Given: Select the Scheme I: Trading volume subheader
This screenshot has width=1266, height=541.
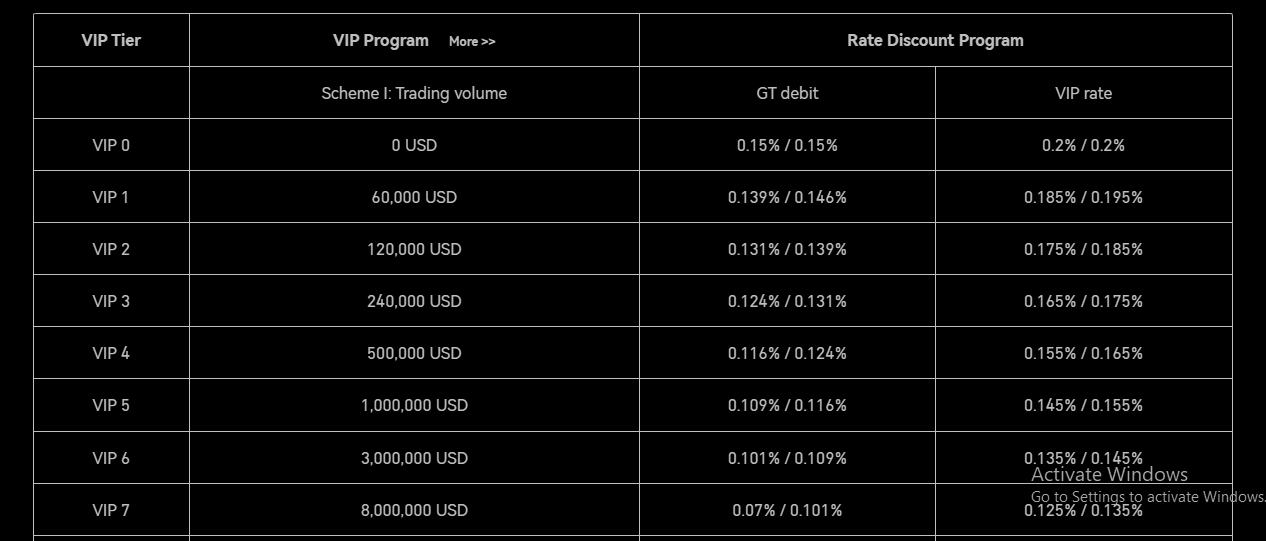Looking at the screenshot, I should [414, 93].
